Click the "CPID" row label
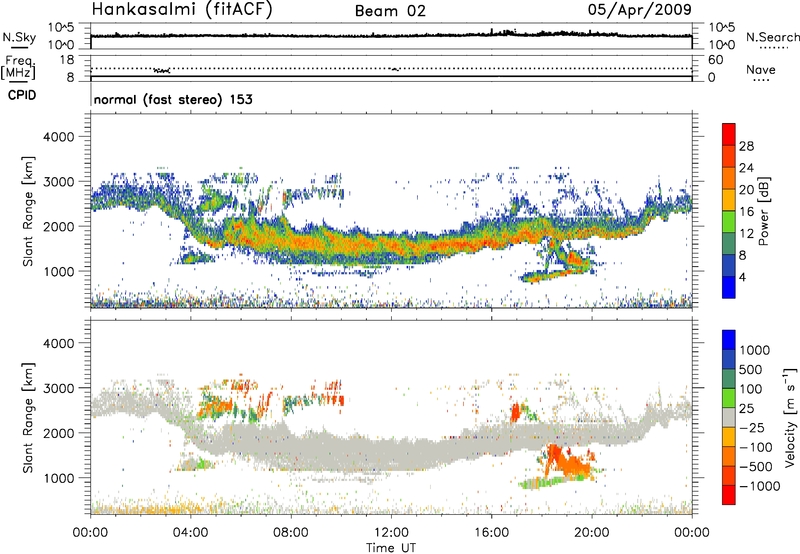Image resolution: width=800 pixels, height=554 pixels. tap(22, 95)
